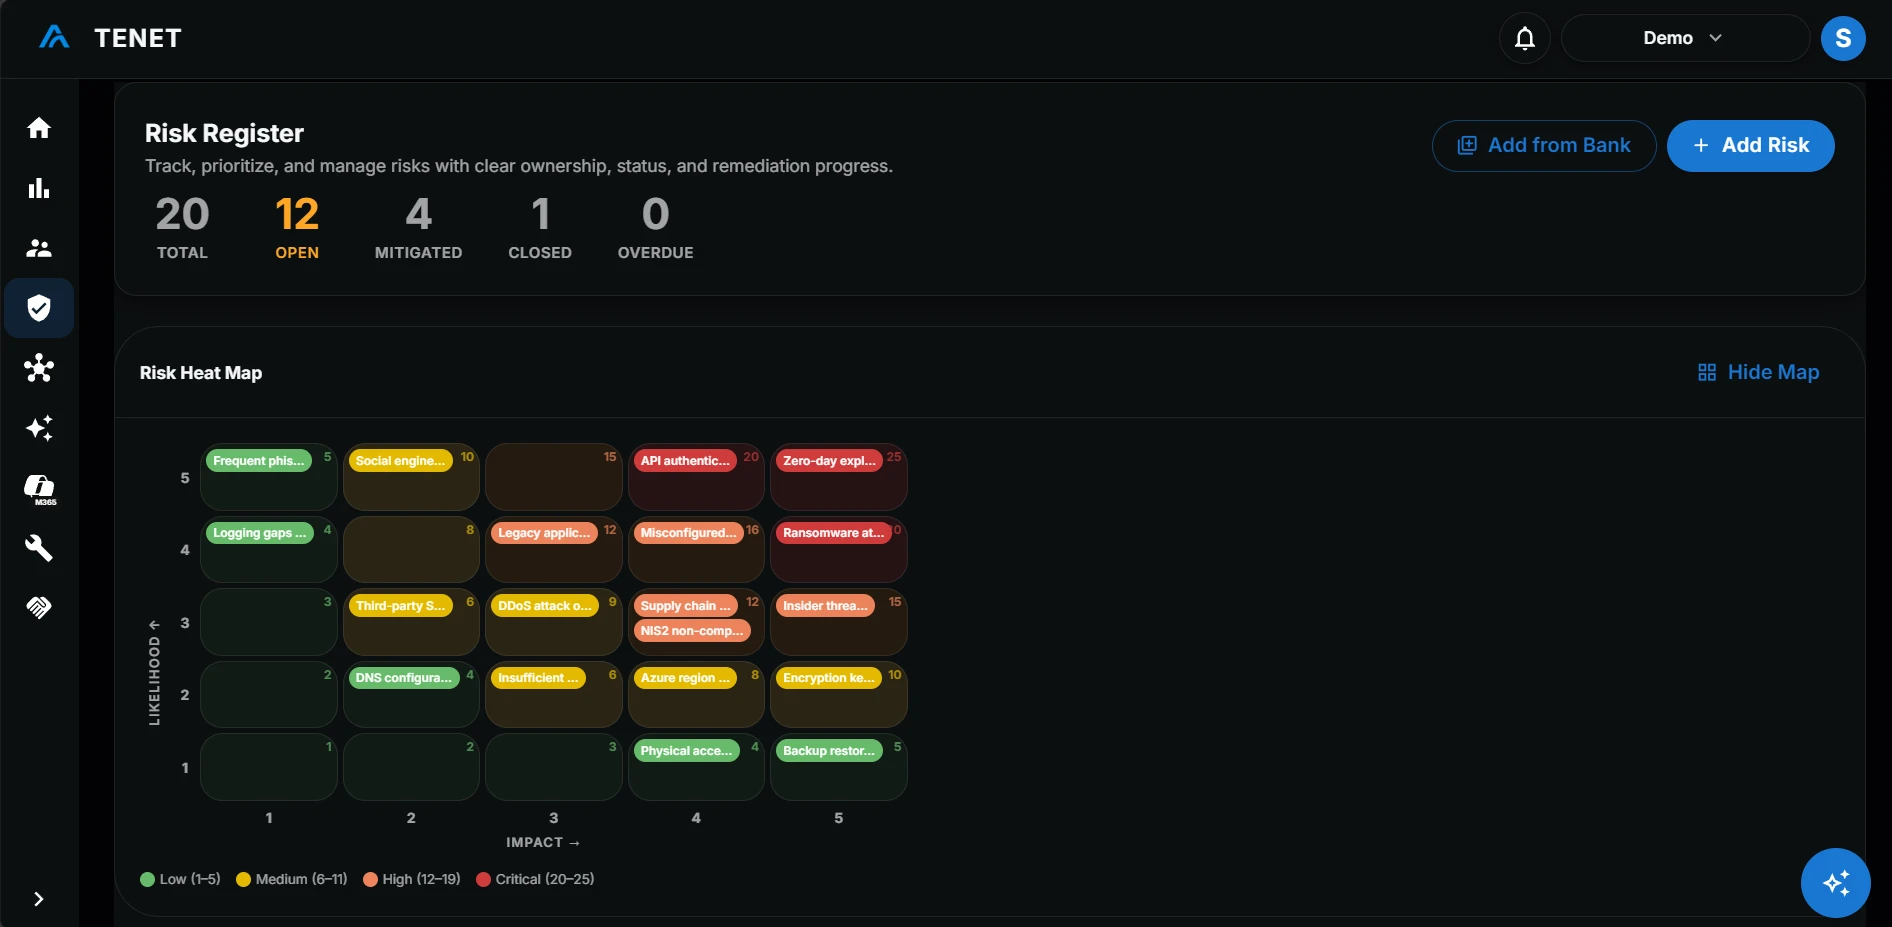
Task: Open the 'Legacy applic...' risk chip
Action: click(x=544, y=533)
